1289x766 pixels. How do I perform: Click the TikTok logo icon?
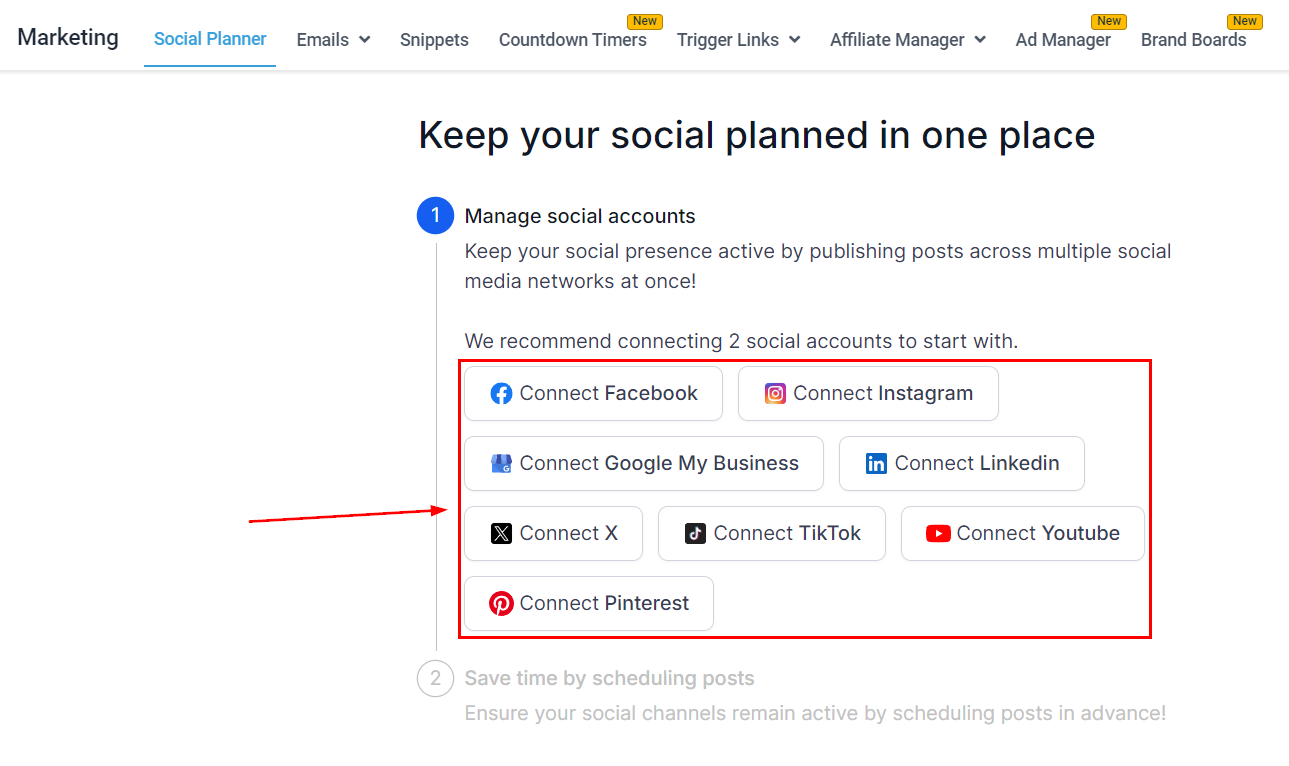tap(695, 534)
